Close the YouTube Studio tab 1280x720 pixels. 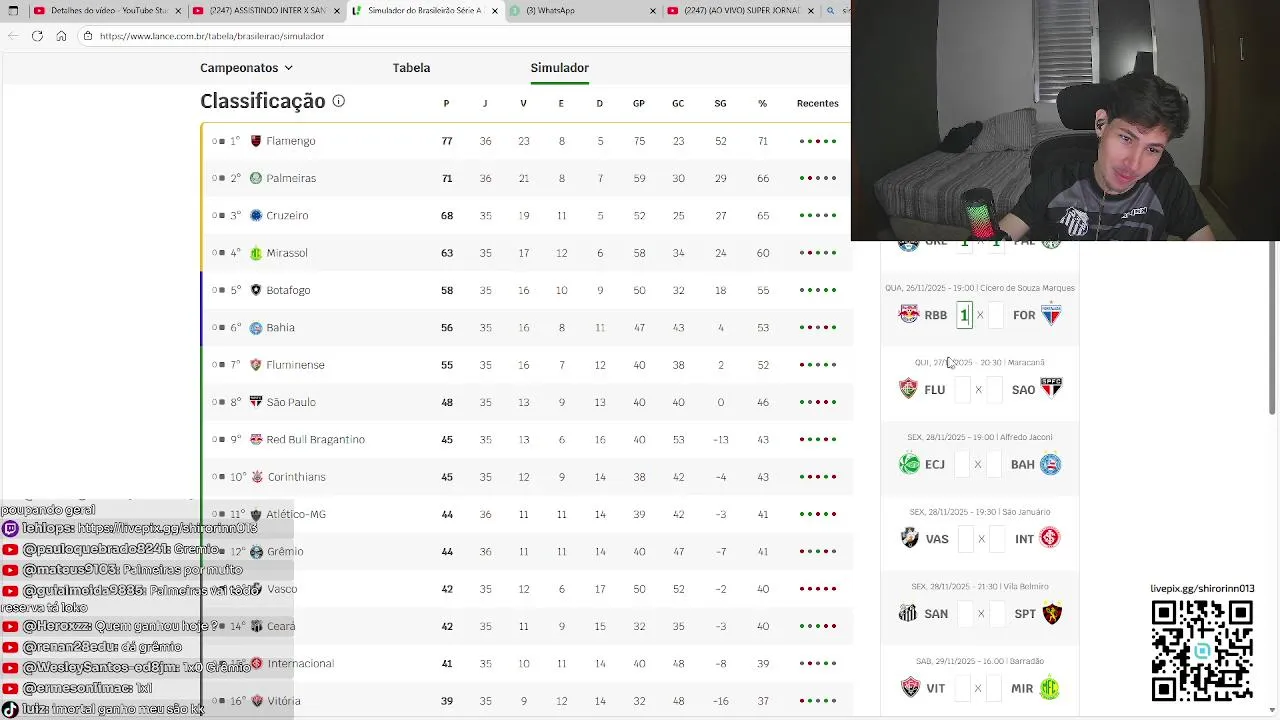(x=177, y=10)
